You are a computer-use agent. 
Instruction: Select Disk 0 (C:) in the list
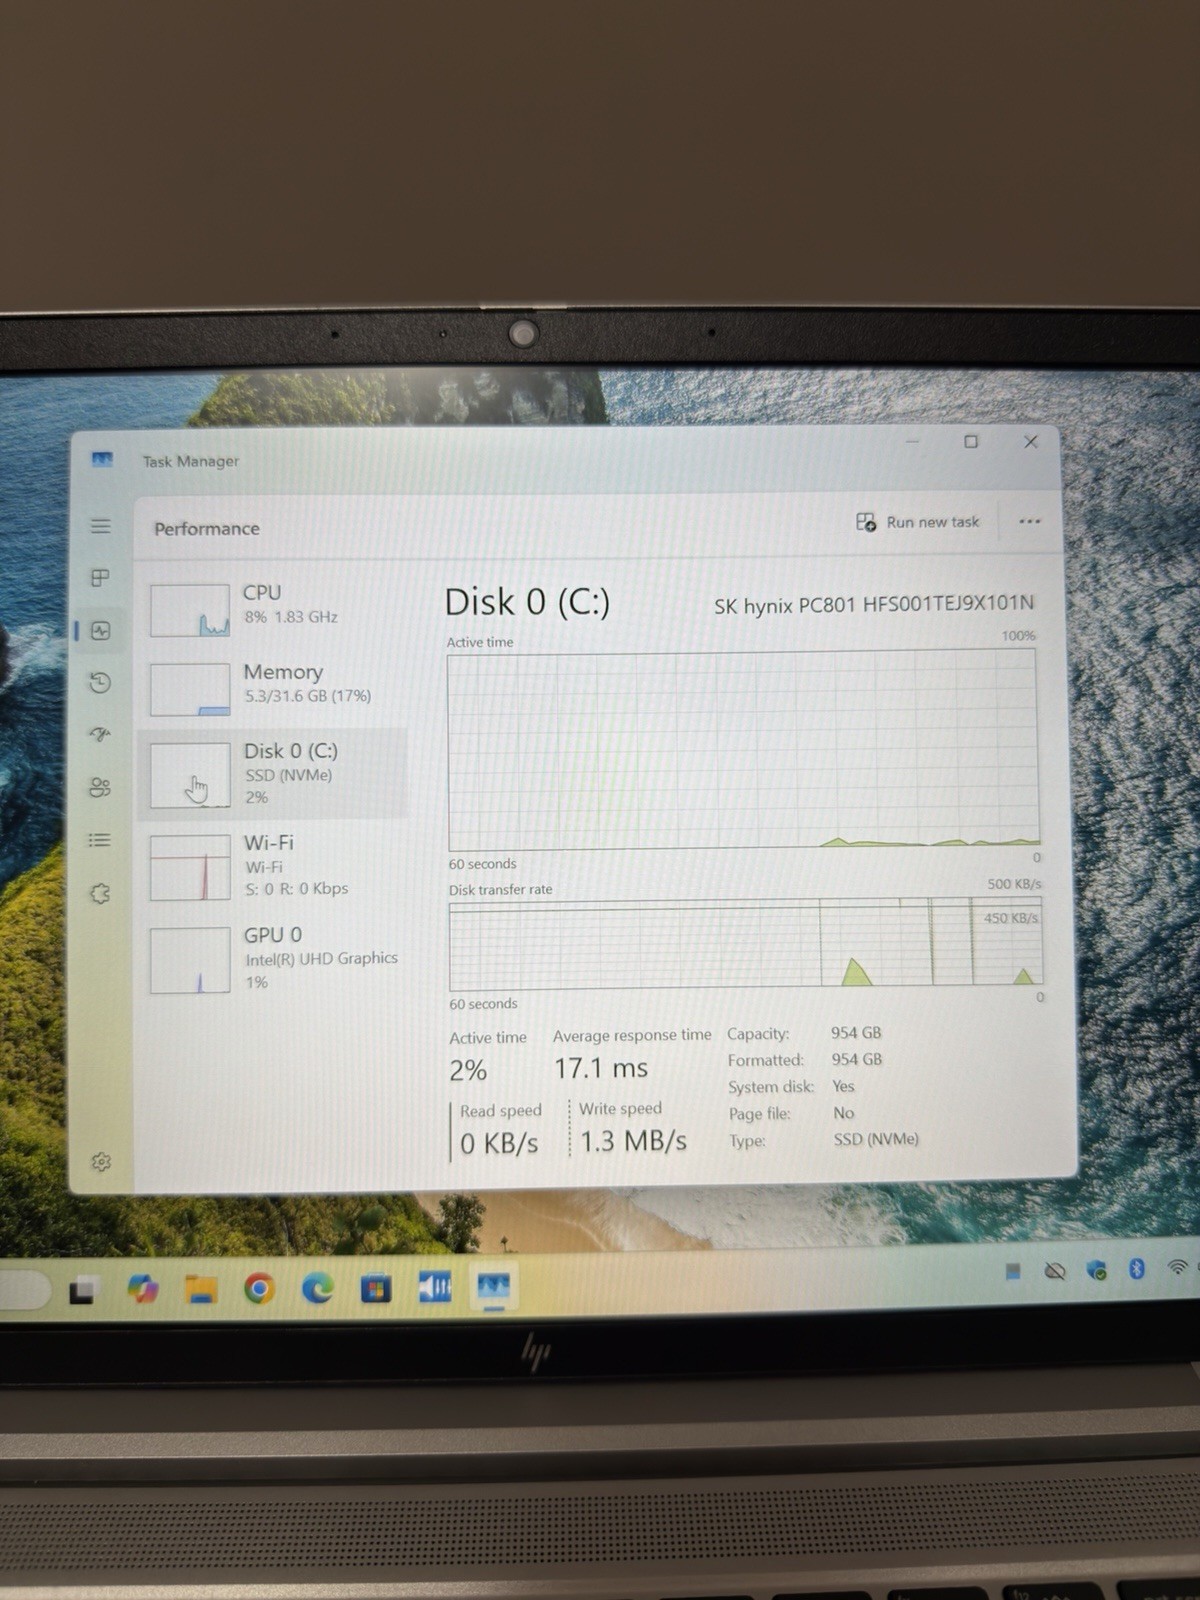point(274,773)
